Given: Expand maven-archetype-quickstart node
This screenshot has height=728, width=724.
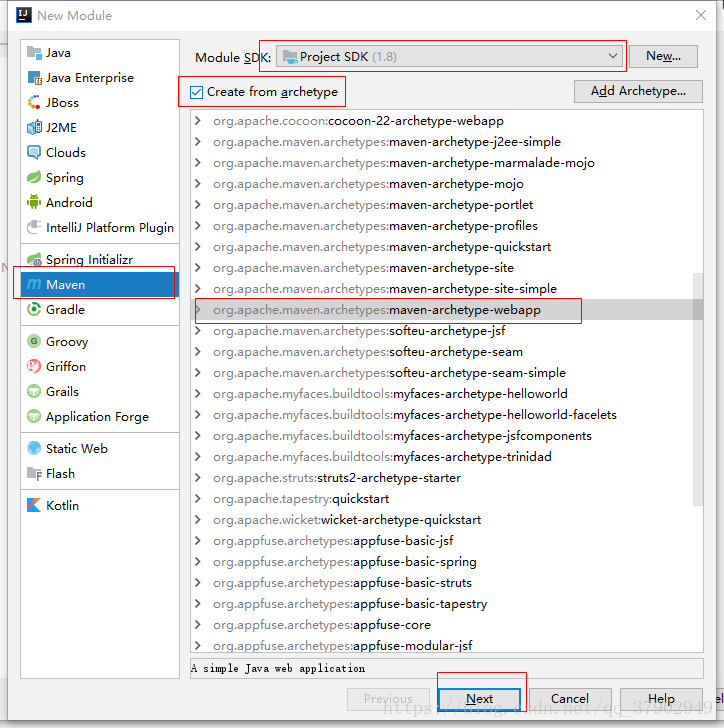Looking at the screenshot, I should tap(198, 247).
